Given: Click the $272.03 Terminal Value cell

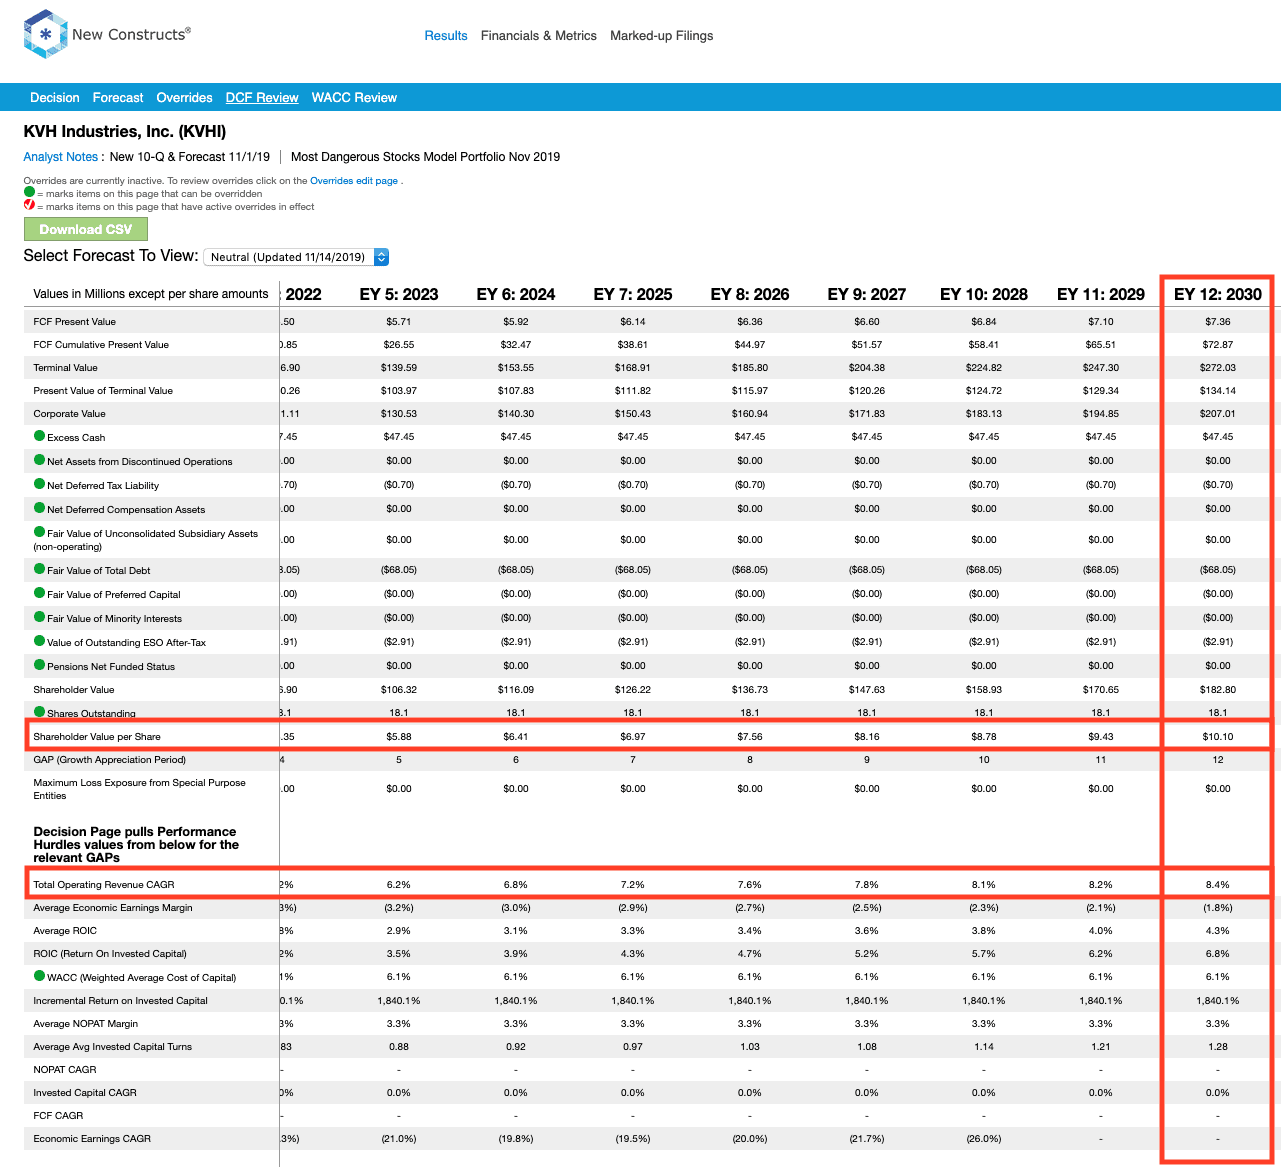Looking at the screenshot, I should [x=1218, y=368].
